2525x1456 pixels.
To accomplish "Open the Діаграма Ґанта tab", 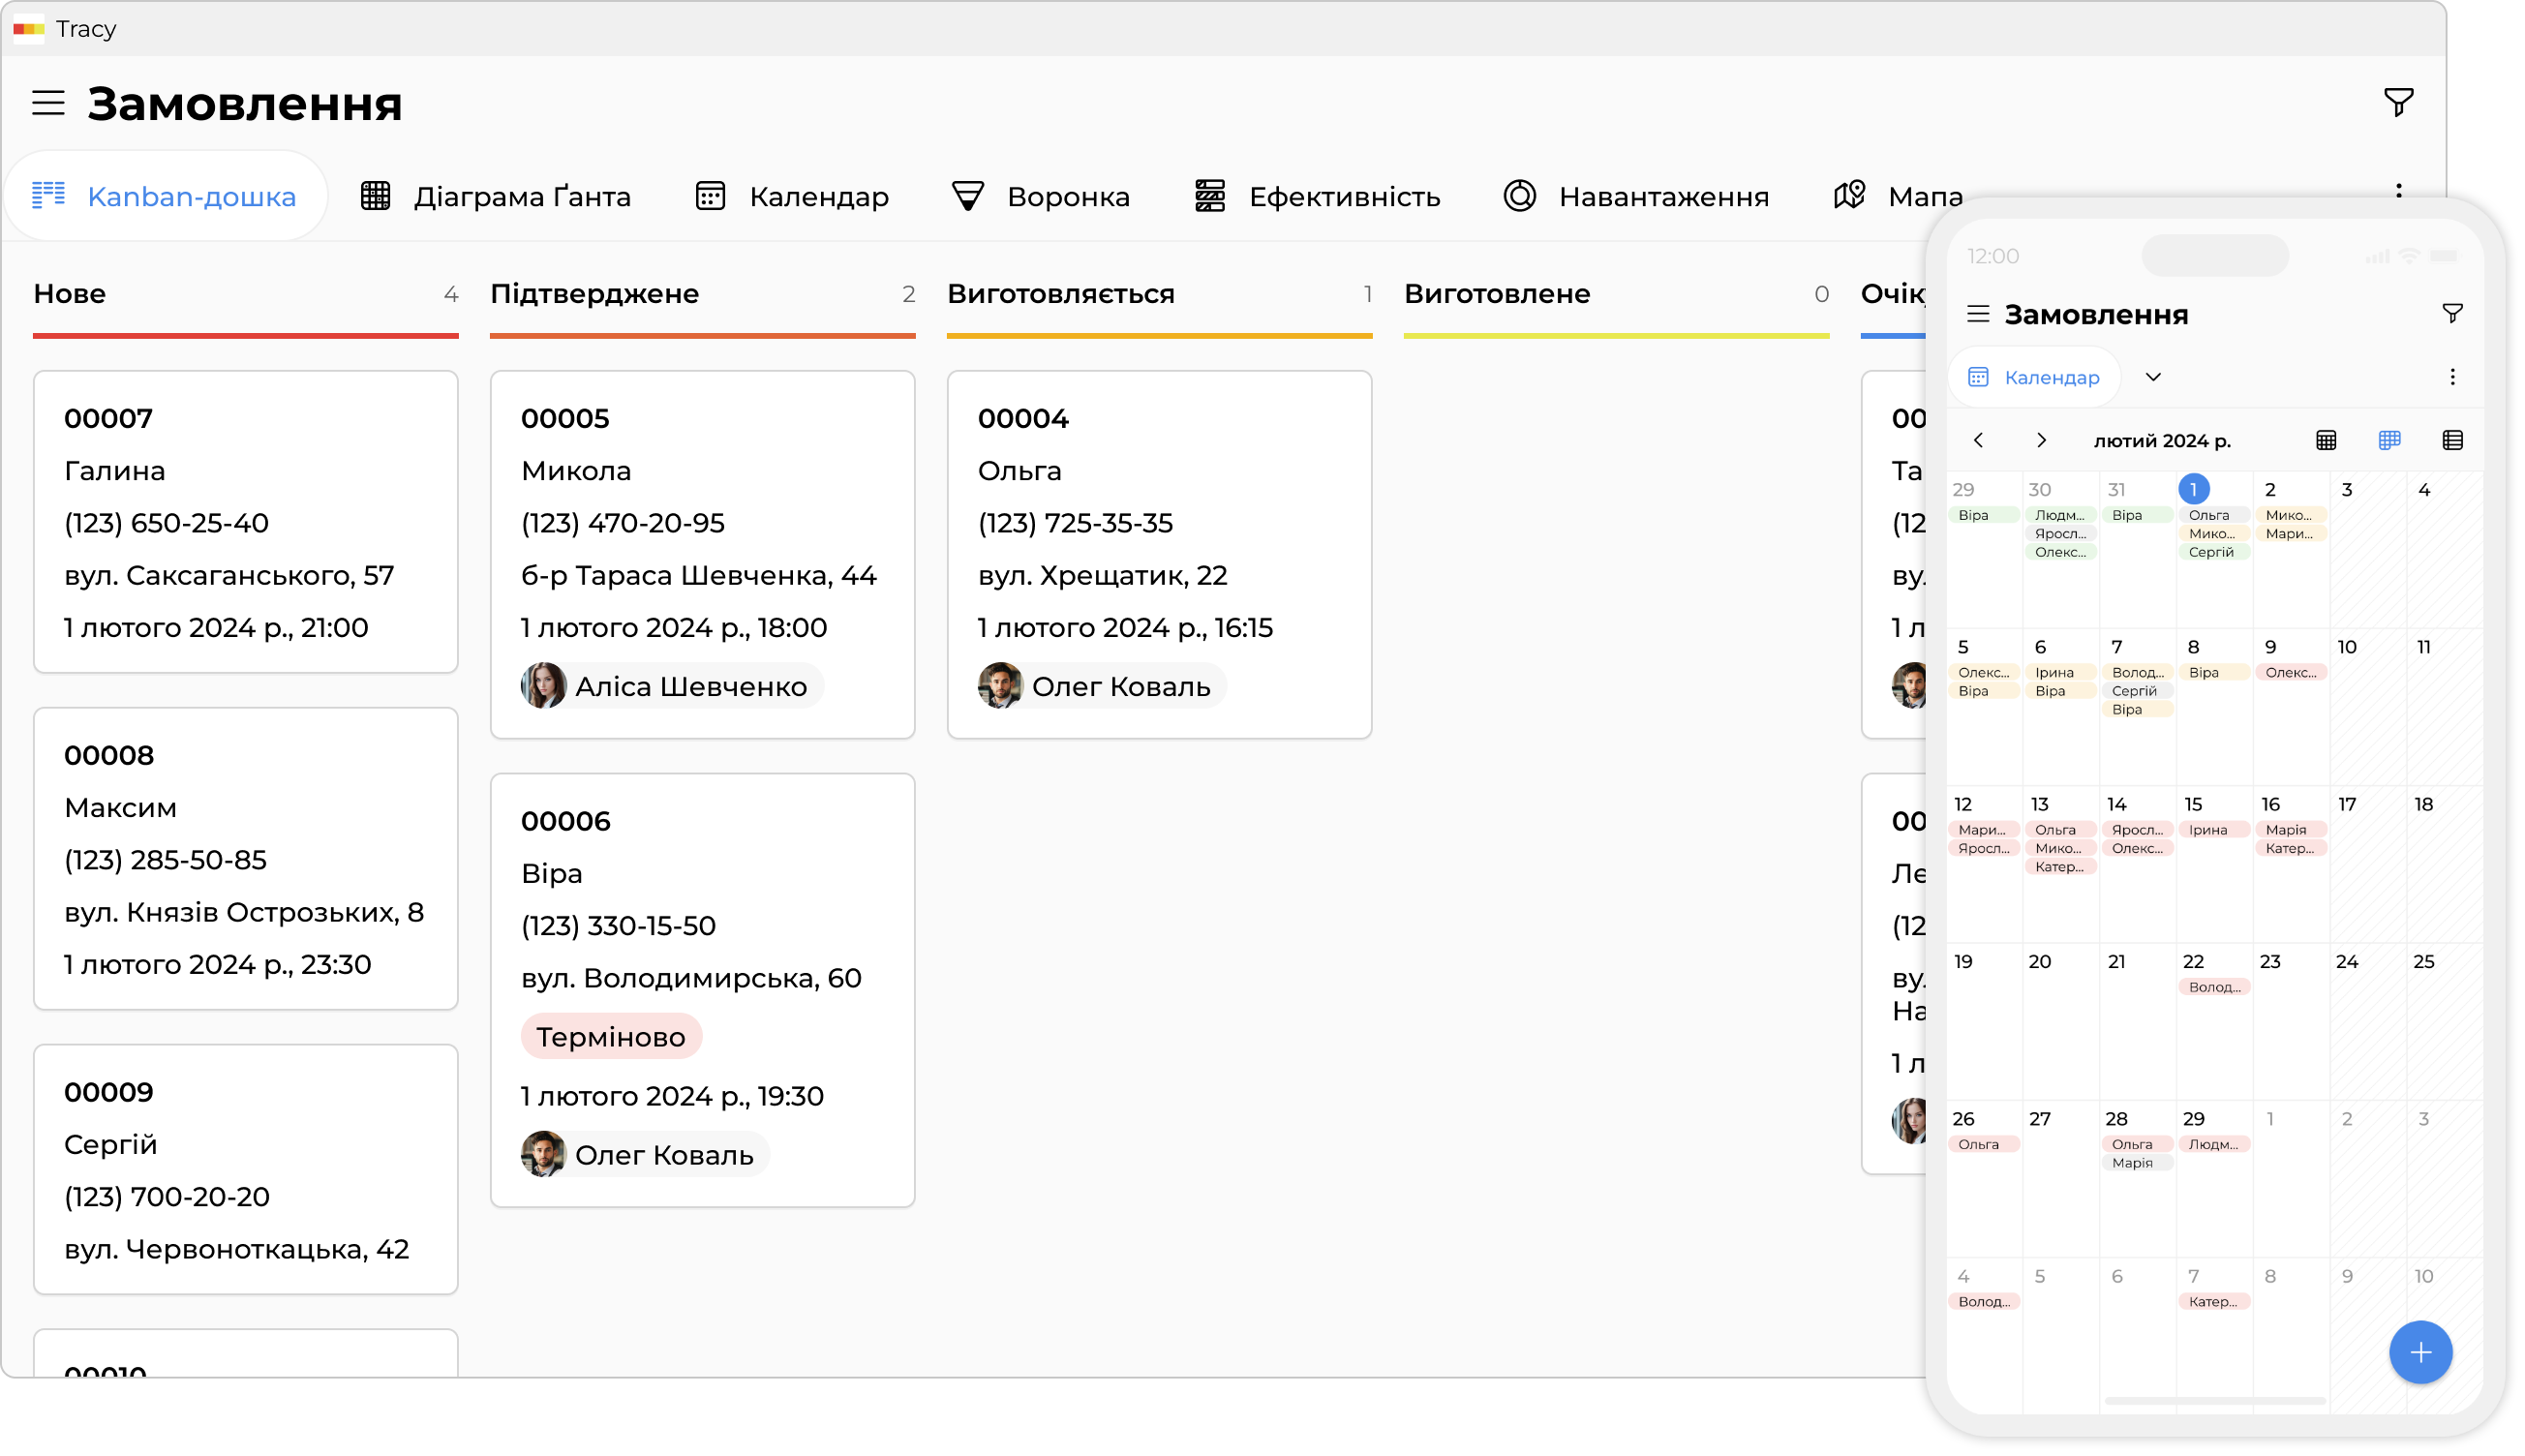I will 496,196.
